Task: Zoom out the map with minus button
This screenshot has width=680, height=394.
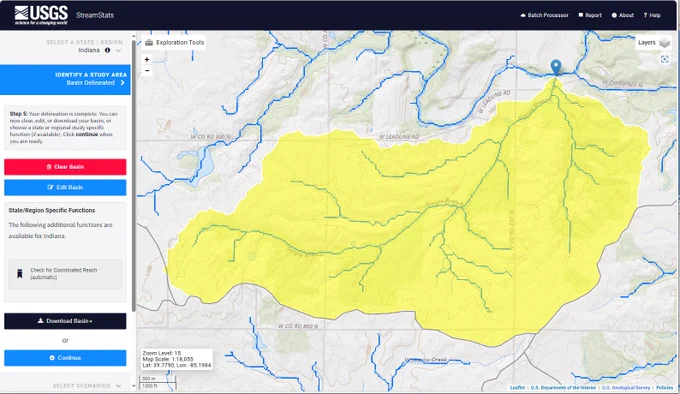Action: [x=147, y=70]
